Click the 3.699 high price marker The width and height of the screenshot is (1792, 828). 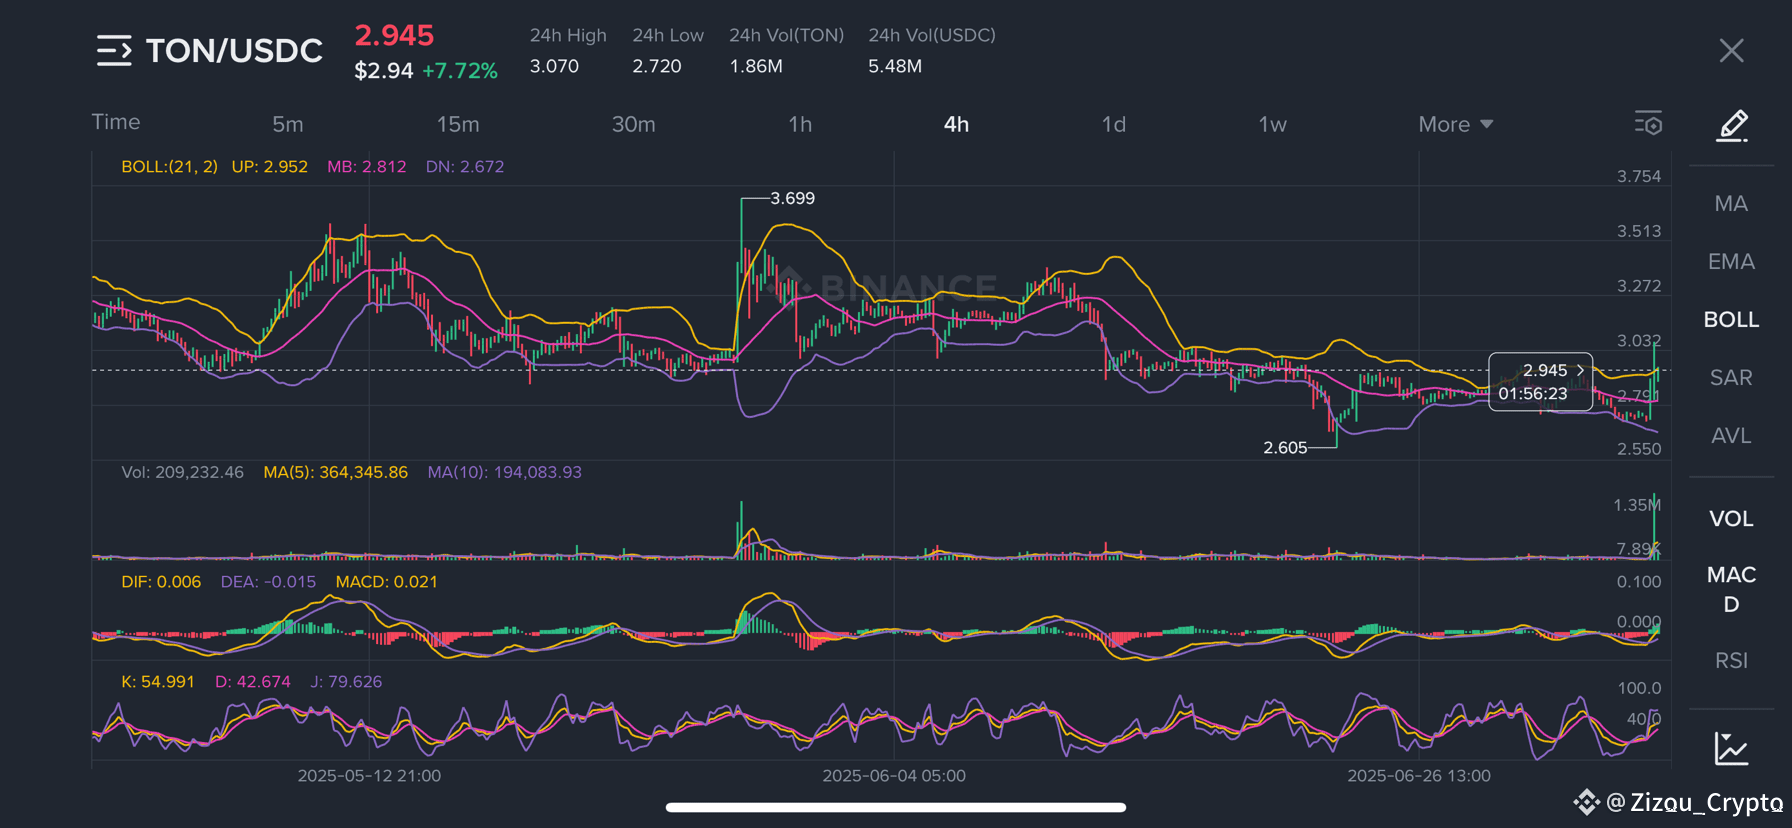(792, 198)
